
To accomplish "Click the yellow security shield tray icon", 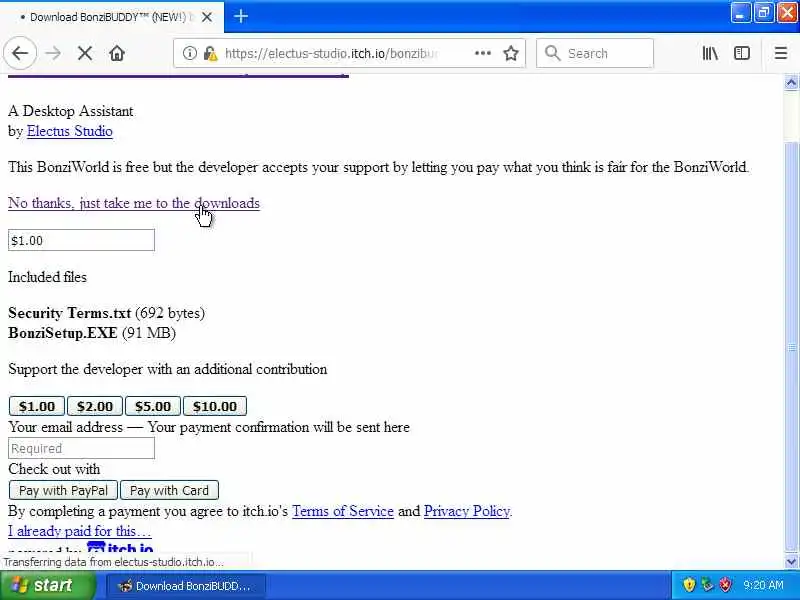I will coord(689,585).
